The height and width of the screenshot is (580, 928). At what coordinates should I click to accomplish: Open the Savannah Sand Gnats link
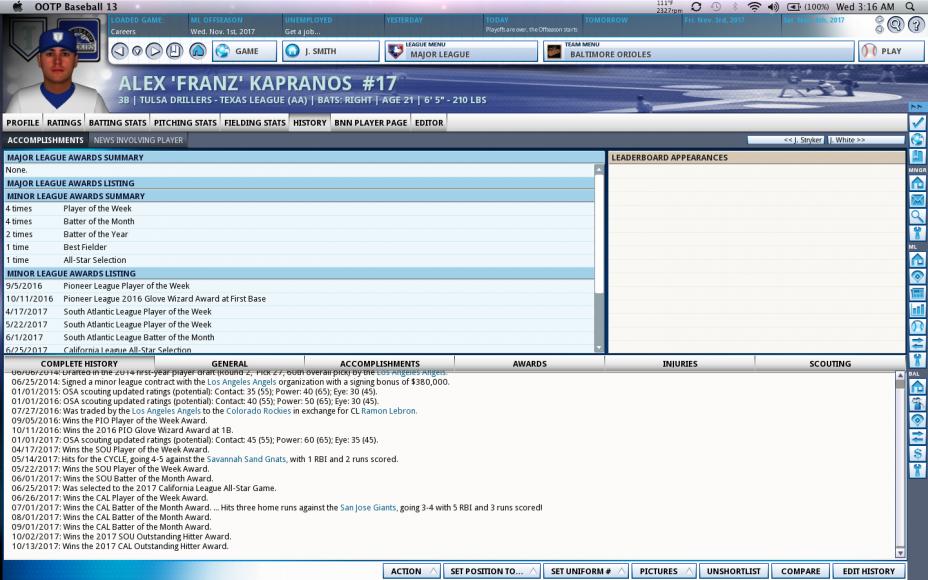[247, 459]
